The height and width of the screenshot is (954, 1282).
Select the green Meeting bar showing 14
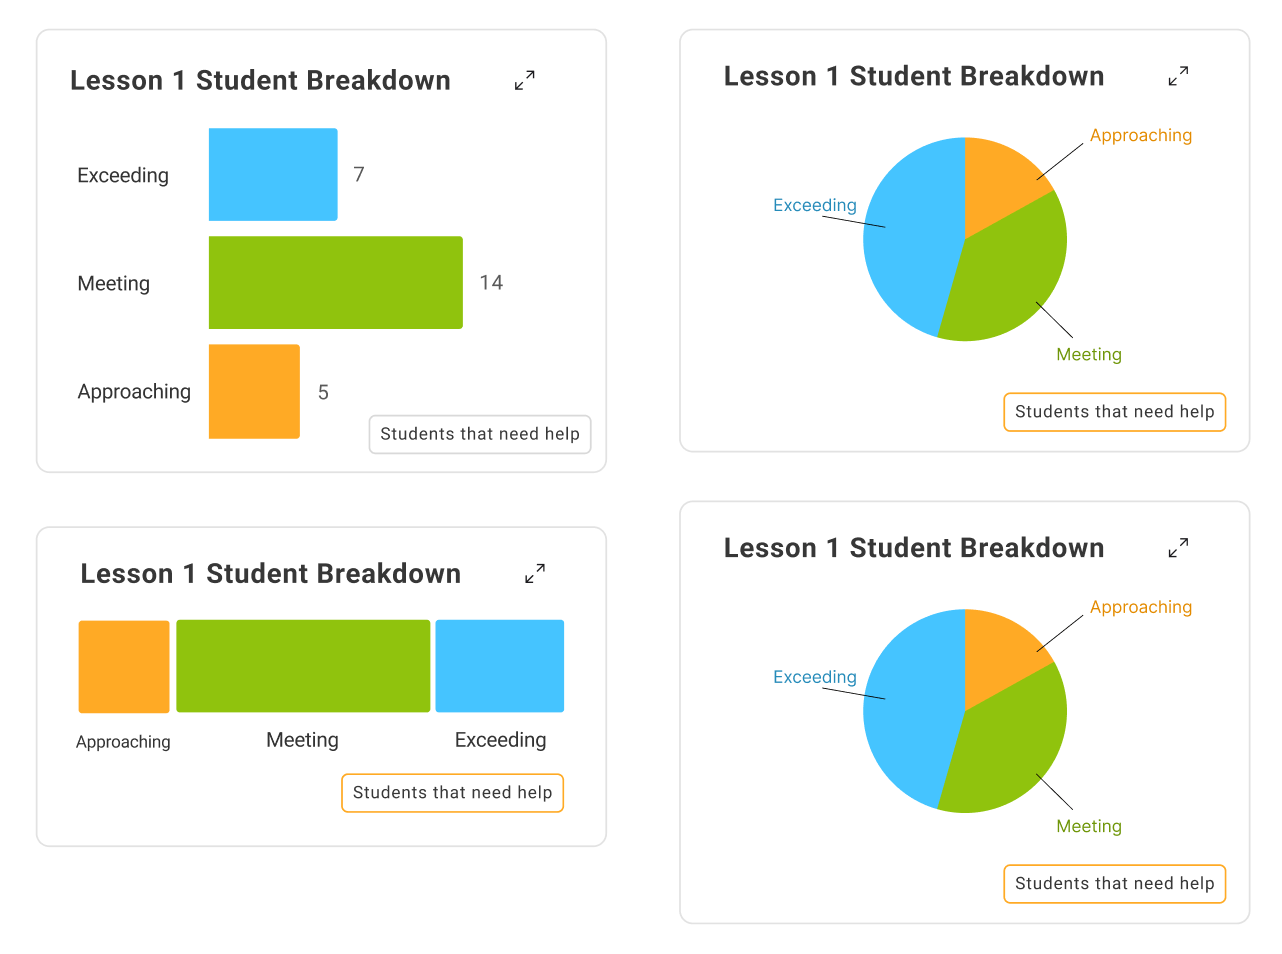point(336,282)
